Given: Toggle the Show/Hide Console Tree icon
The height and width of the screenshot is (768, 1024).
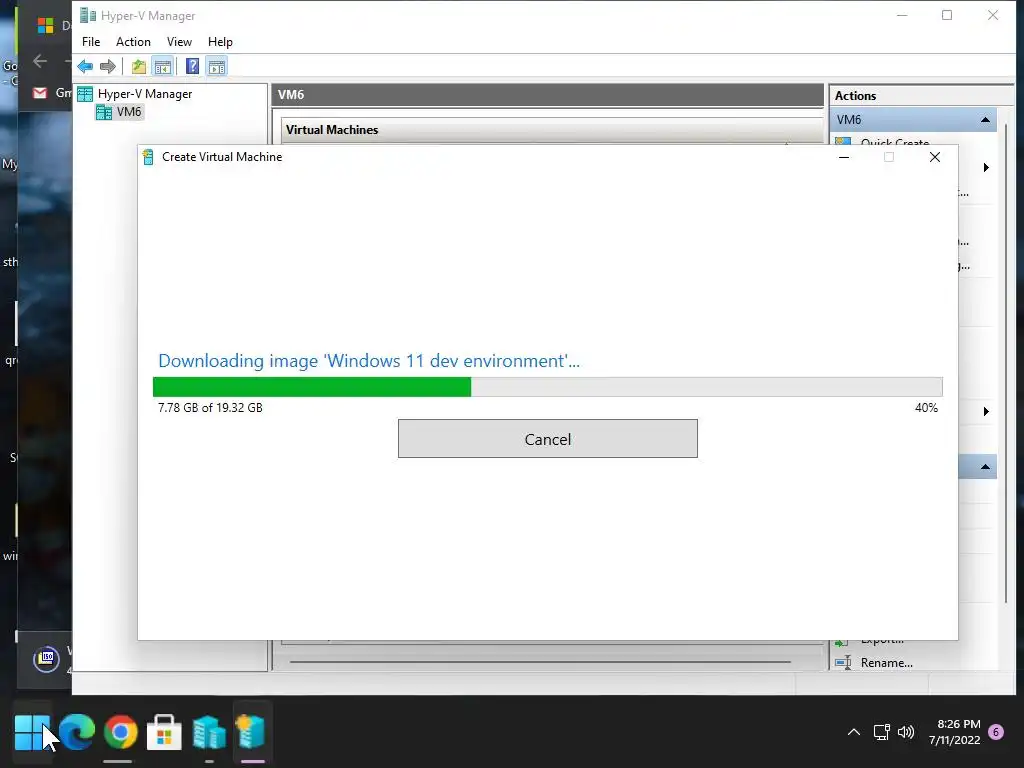Looking at the screenshot, I should (163, 66).
